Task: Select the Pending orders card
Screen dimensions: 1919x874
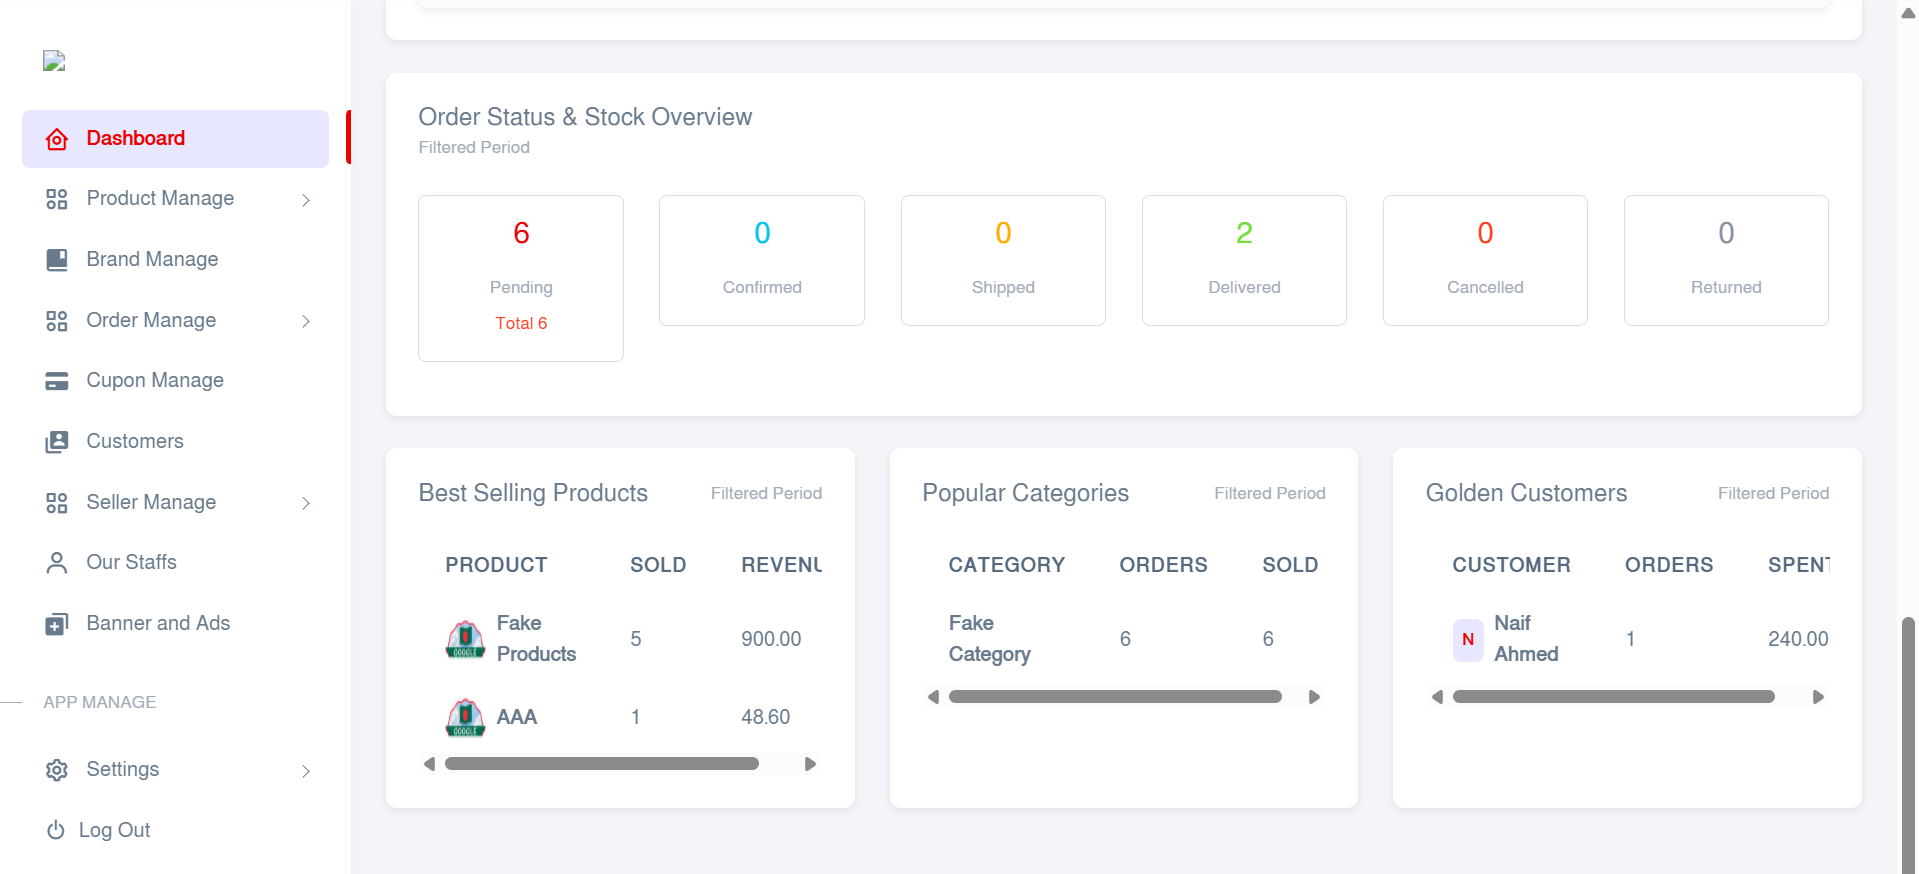Action: coord(520,277)
